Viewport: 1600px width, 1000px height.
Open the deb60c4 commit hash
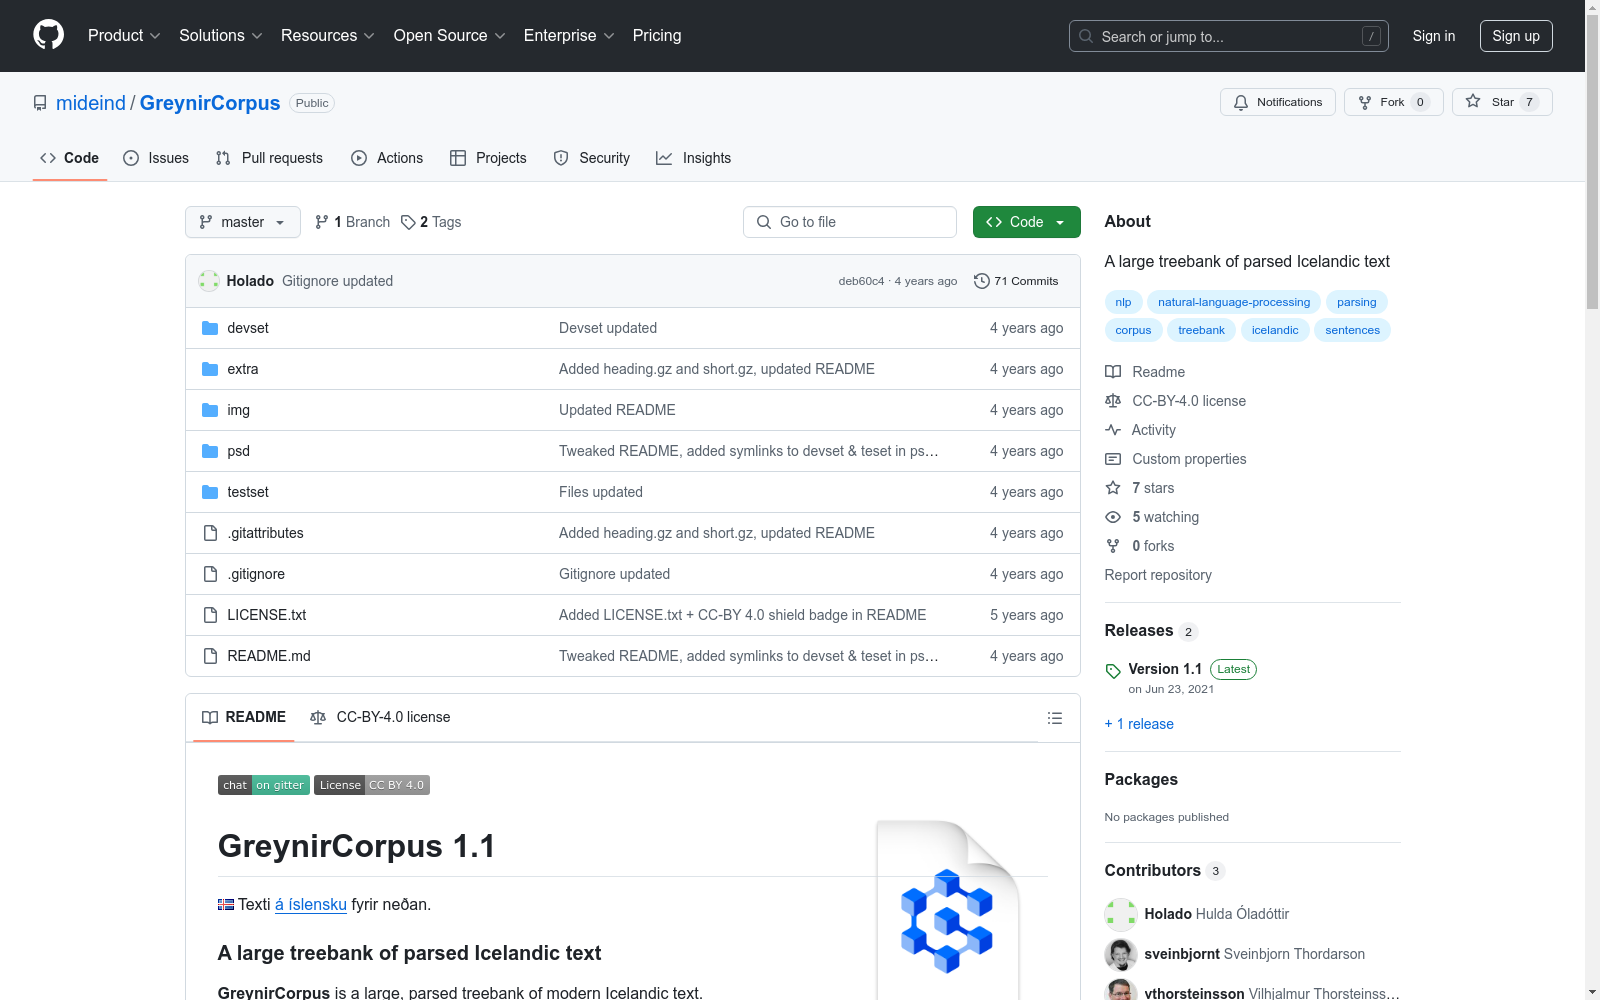861,281
